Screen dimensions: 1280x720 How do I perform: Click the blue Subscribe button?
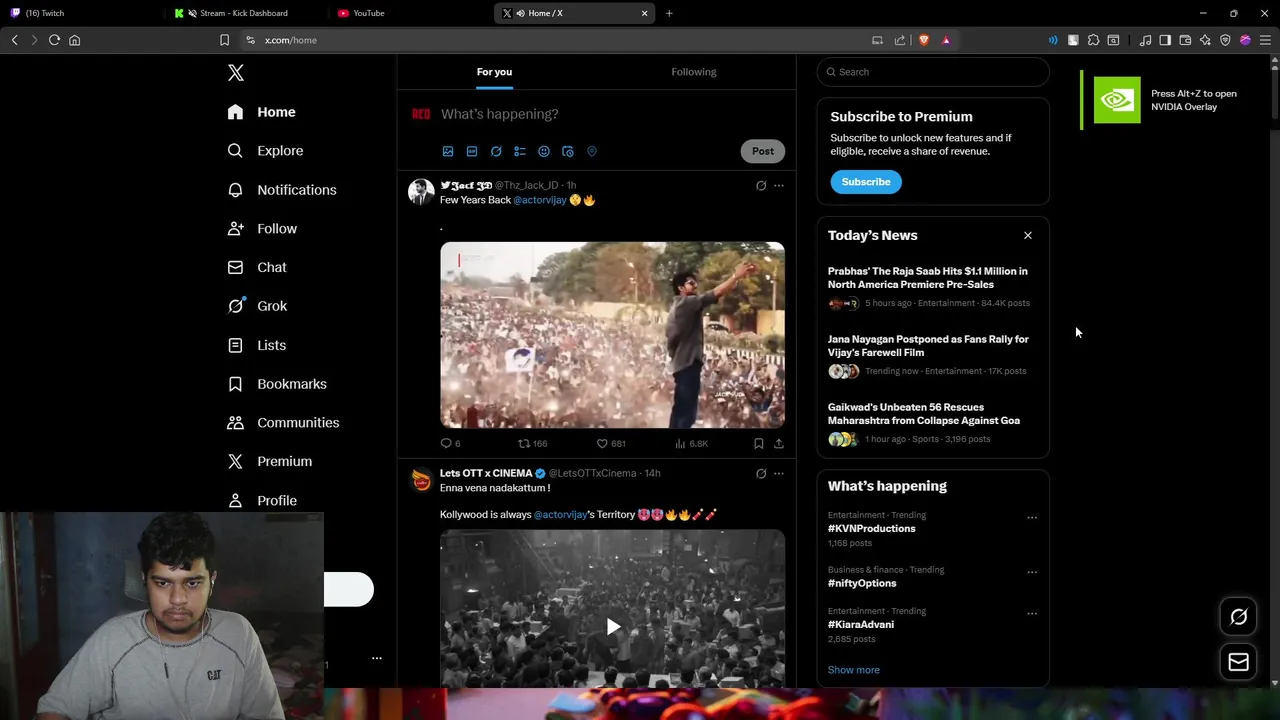(866, 182)
